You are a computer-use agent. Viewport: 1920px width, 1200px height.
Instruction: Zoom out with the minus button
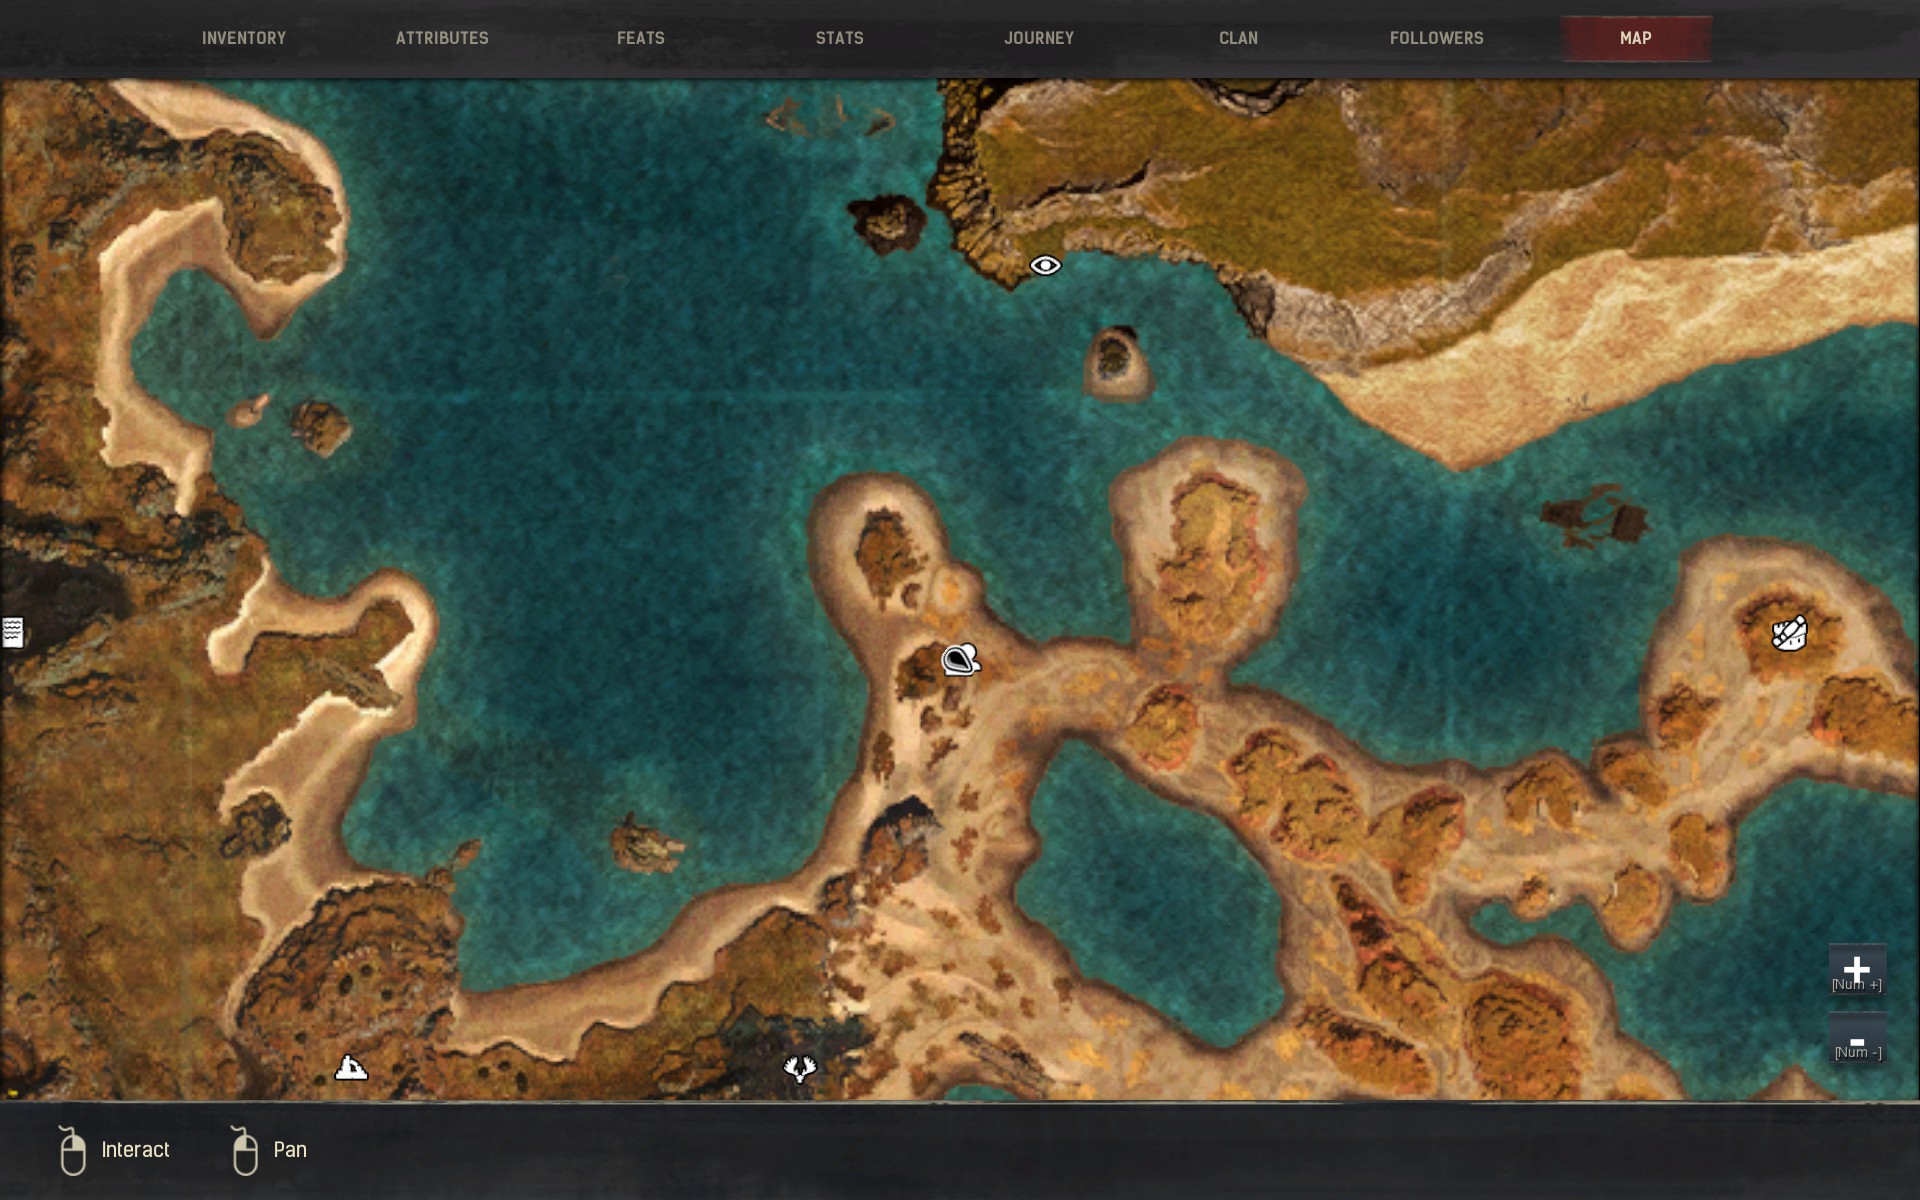[x=1857, y=1040]
